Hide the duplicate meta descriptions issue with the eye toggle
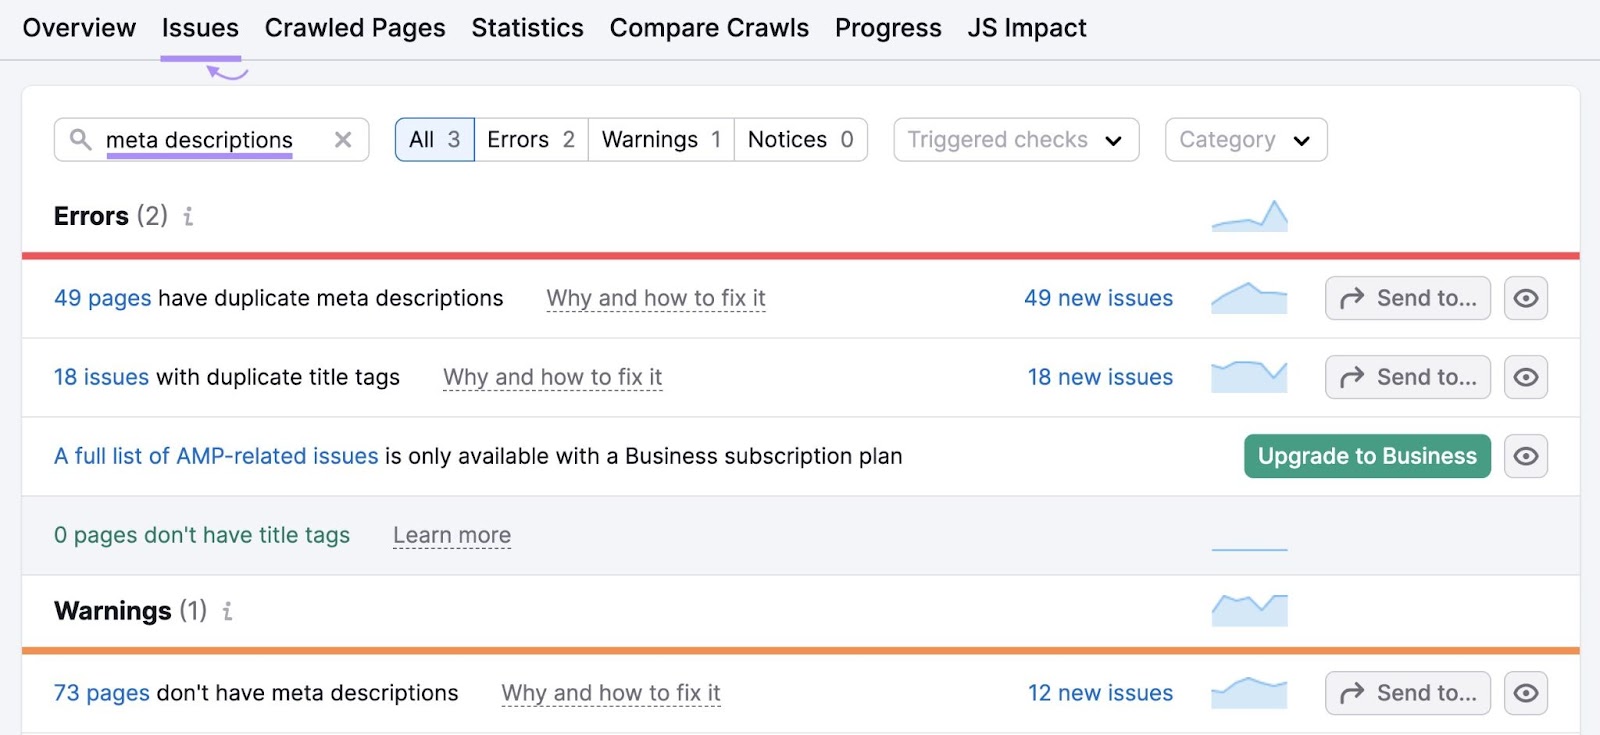The height and width of the screenshot is (735, 1600). [x=1525, y=297]
